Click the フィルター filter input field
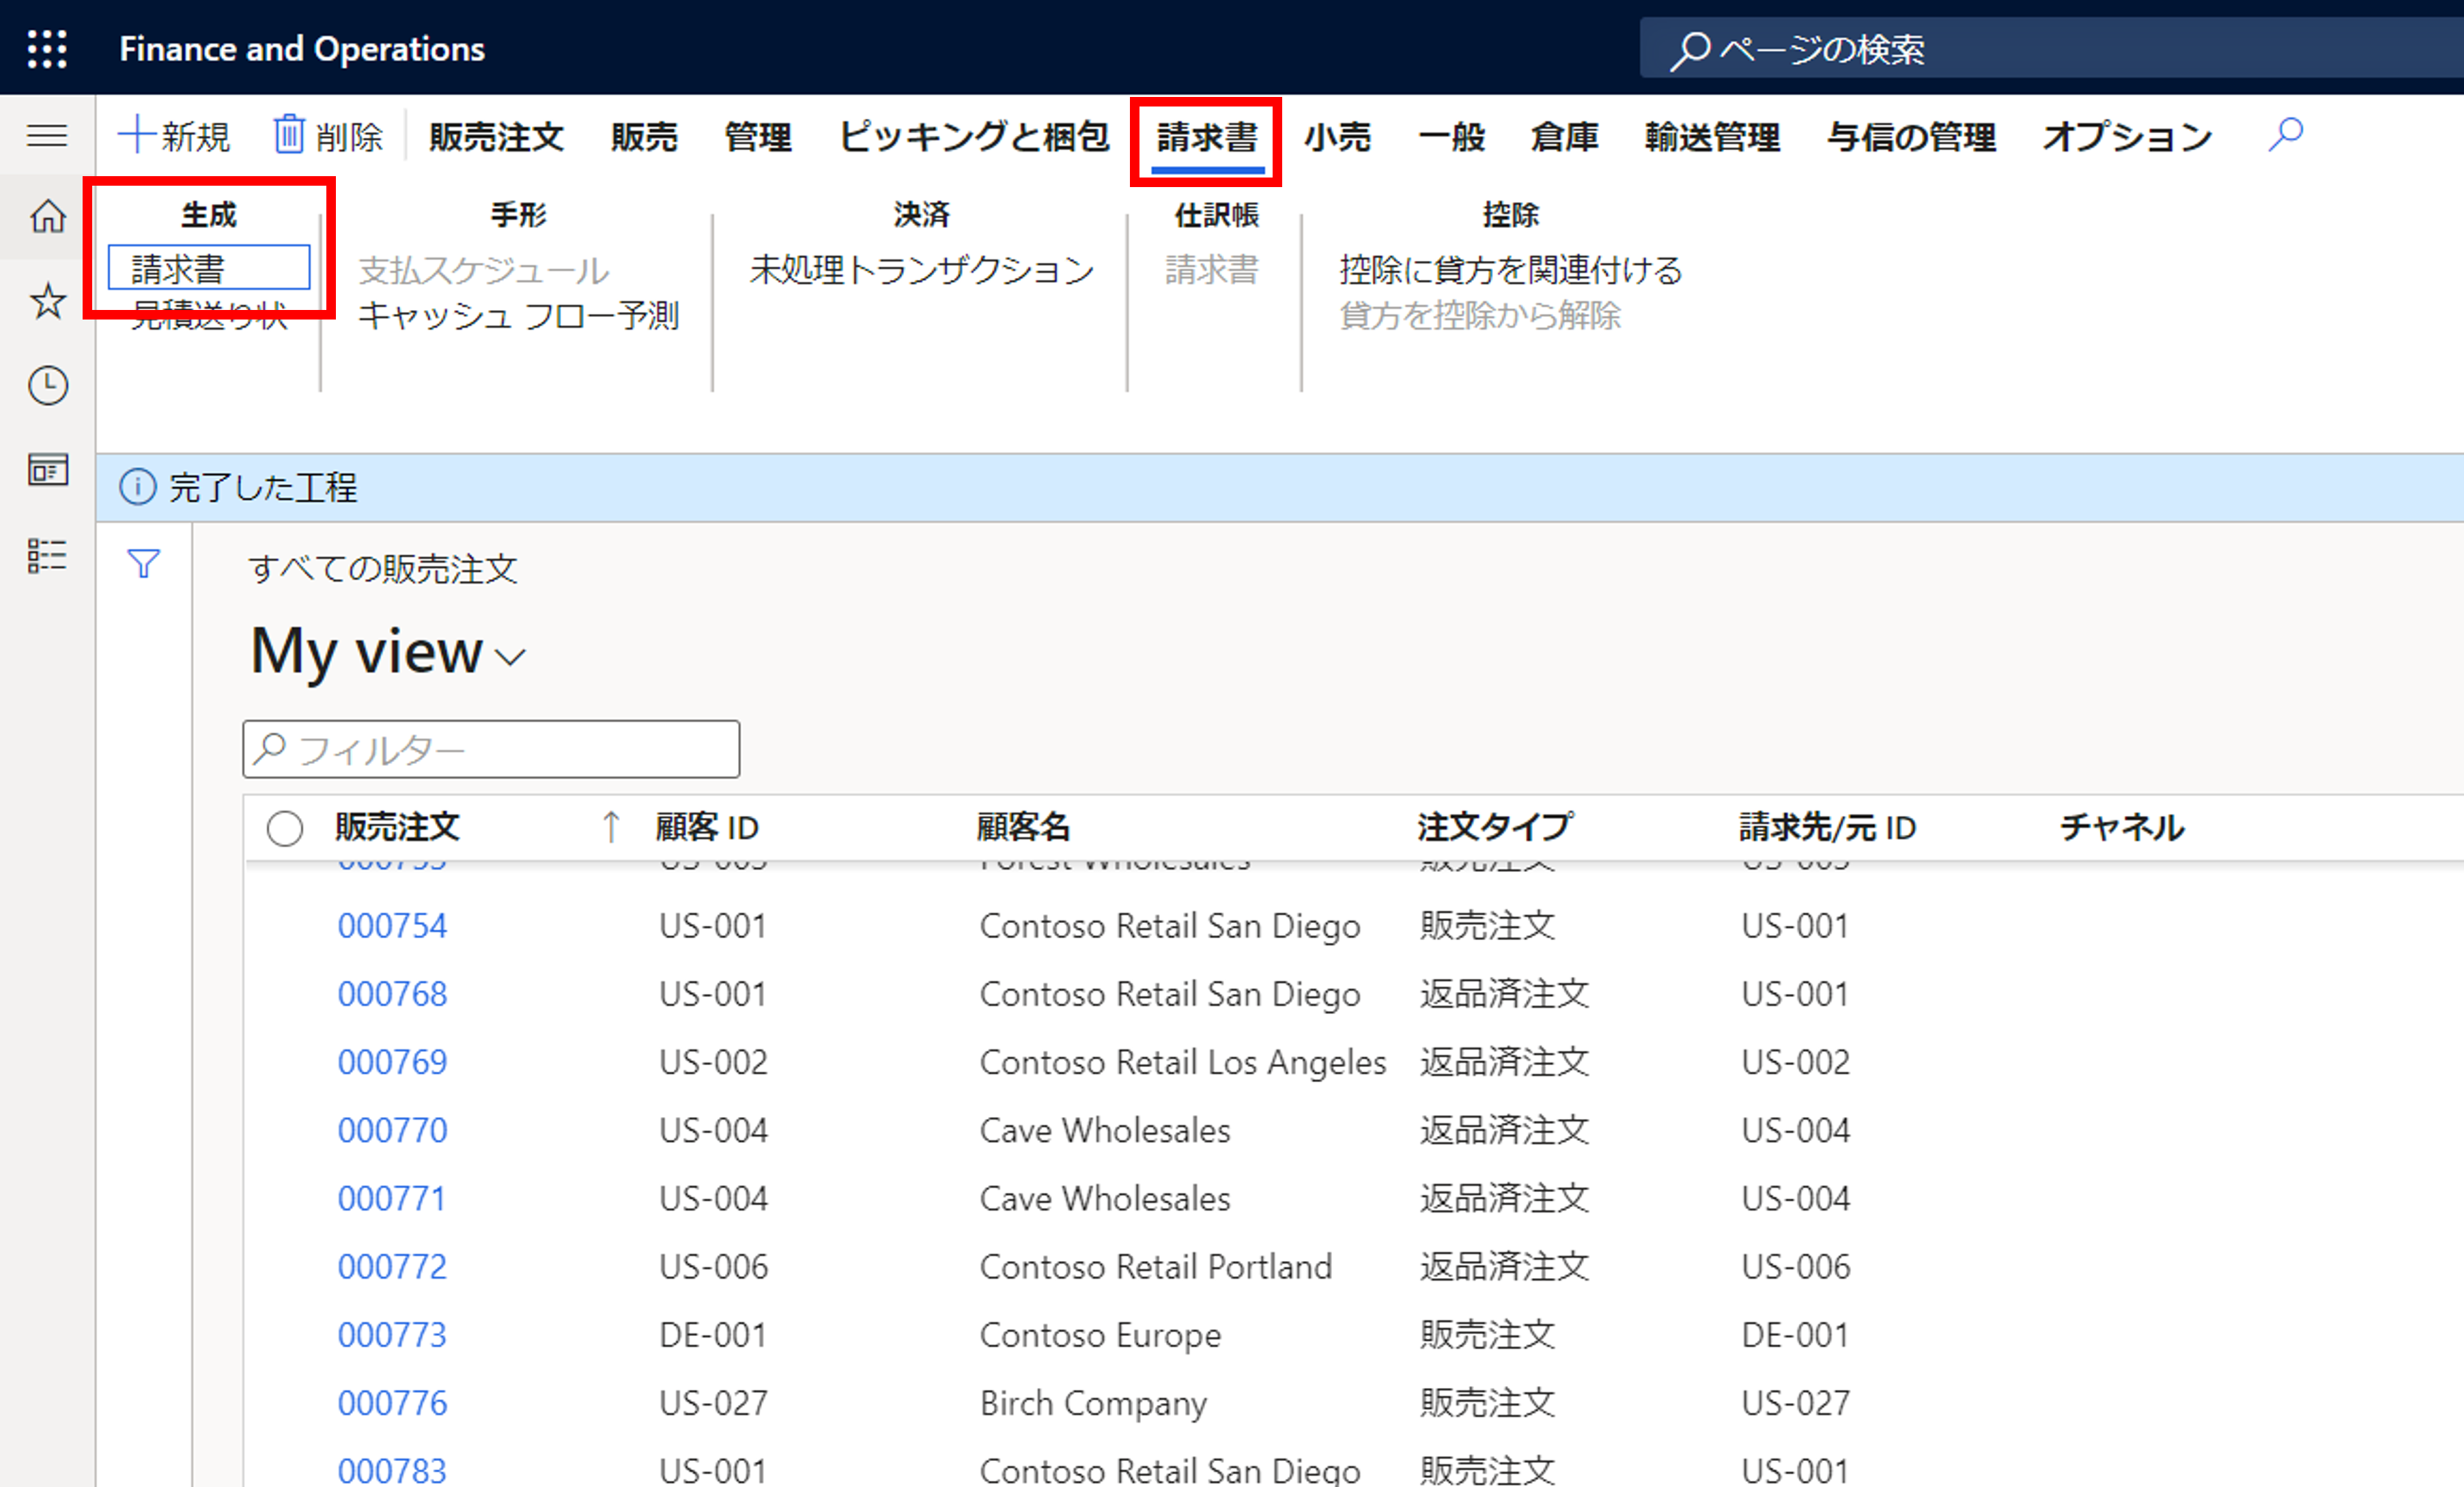 [491, 749]
